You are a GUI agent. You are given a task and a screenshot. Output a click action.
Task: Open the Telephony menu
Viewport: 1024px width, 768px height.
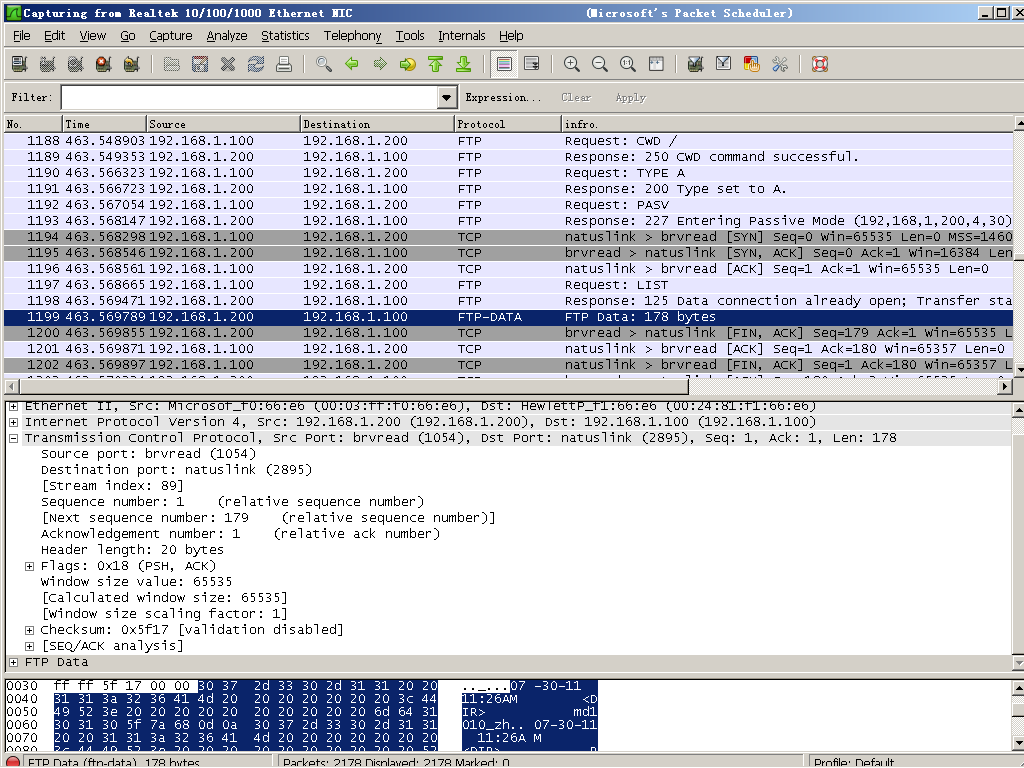[x=352, y=35]
